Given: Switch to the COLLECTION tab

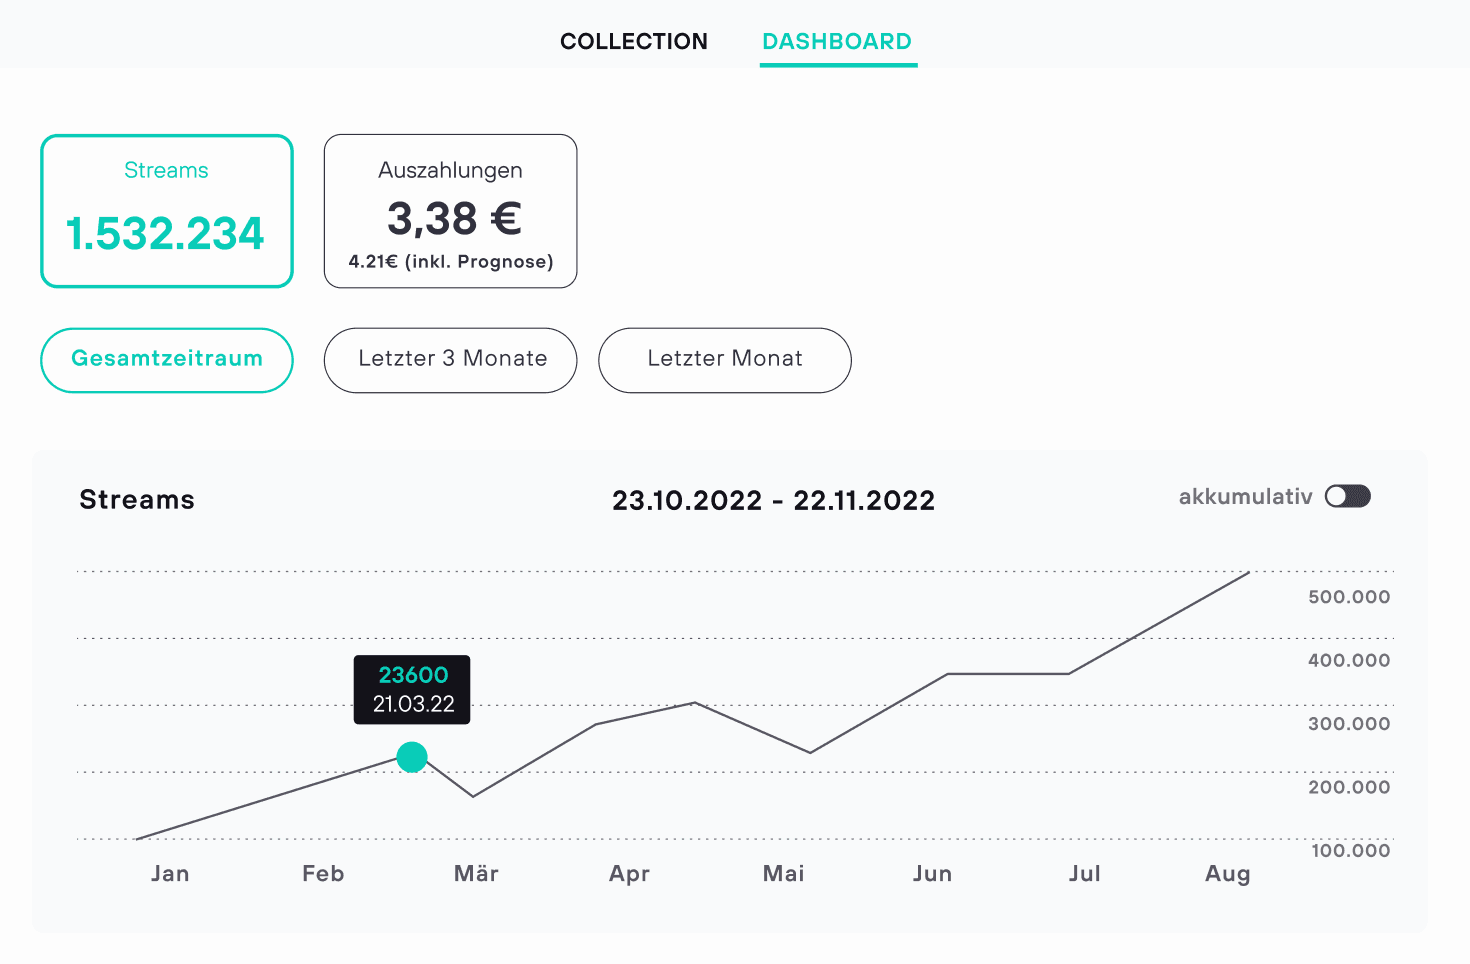Looking at the screenshot, I should (x=633, y=41).
